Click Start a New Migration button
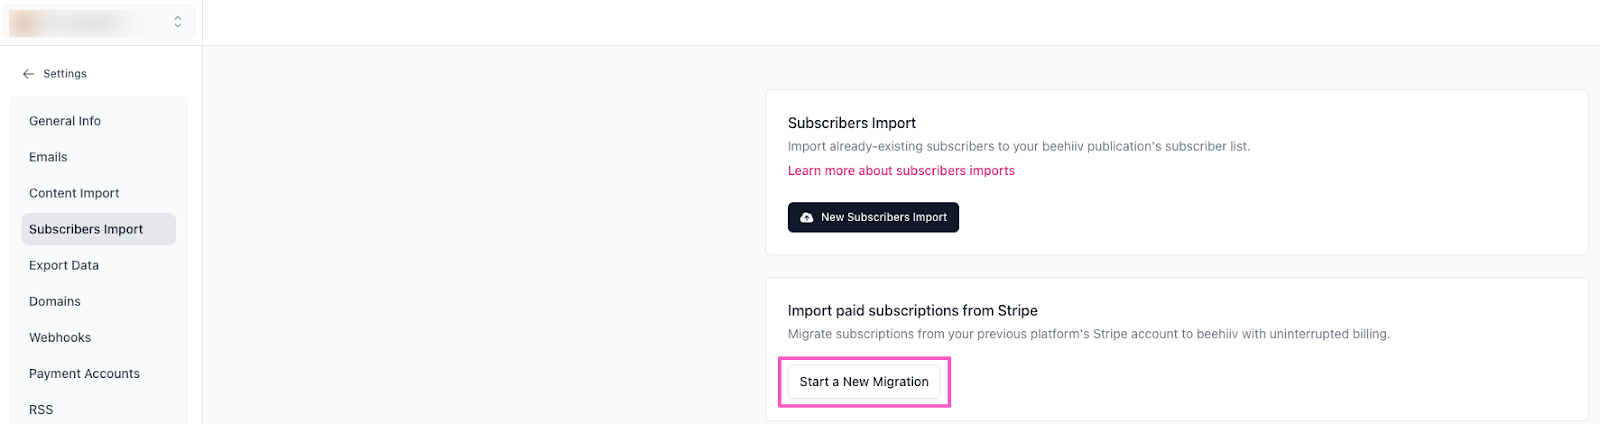This screenshot has height=424, width=1600. 864,382
